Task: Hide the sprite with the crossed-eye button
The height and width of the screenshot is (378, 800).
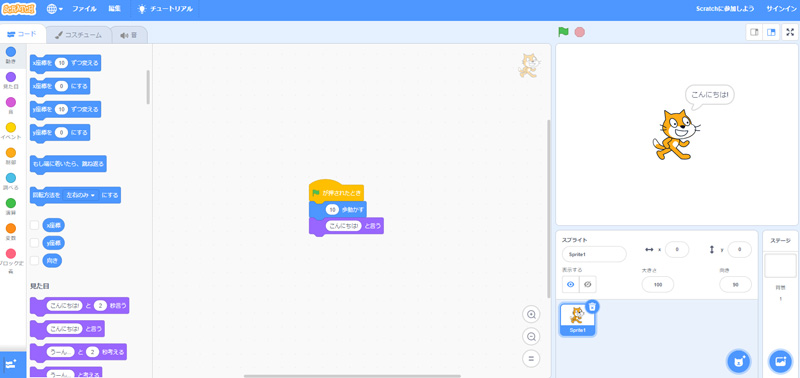Action: click(x=587, y=284)
